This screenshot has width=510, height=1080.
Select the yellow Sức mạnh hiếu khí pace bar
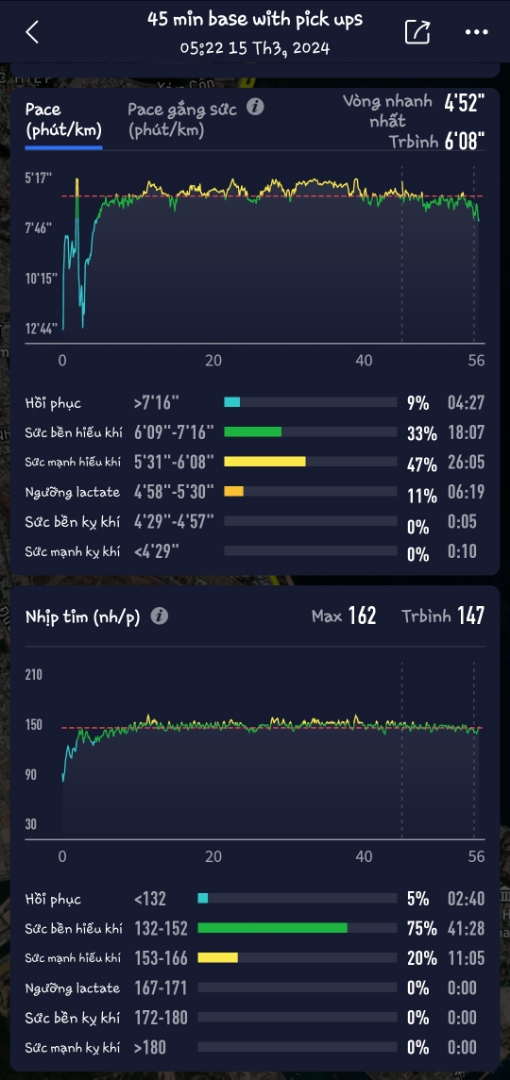pos(265,461)
